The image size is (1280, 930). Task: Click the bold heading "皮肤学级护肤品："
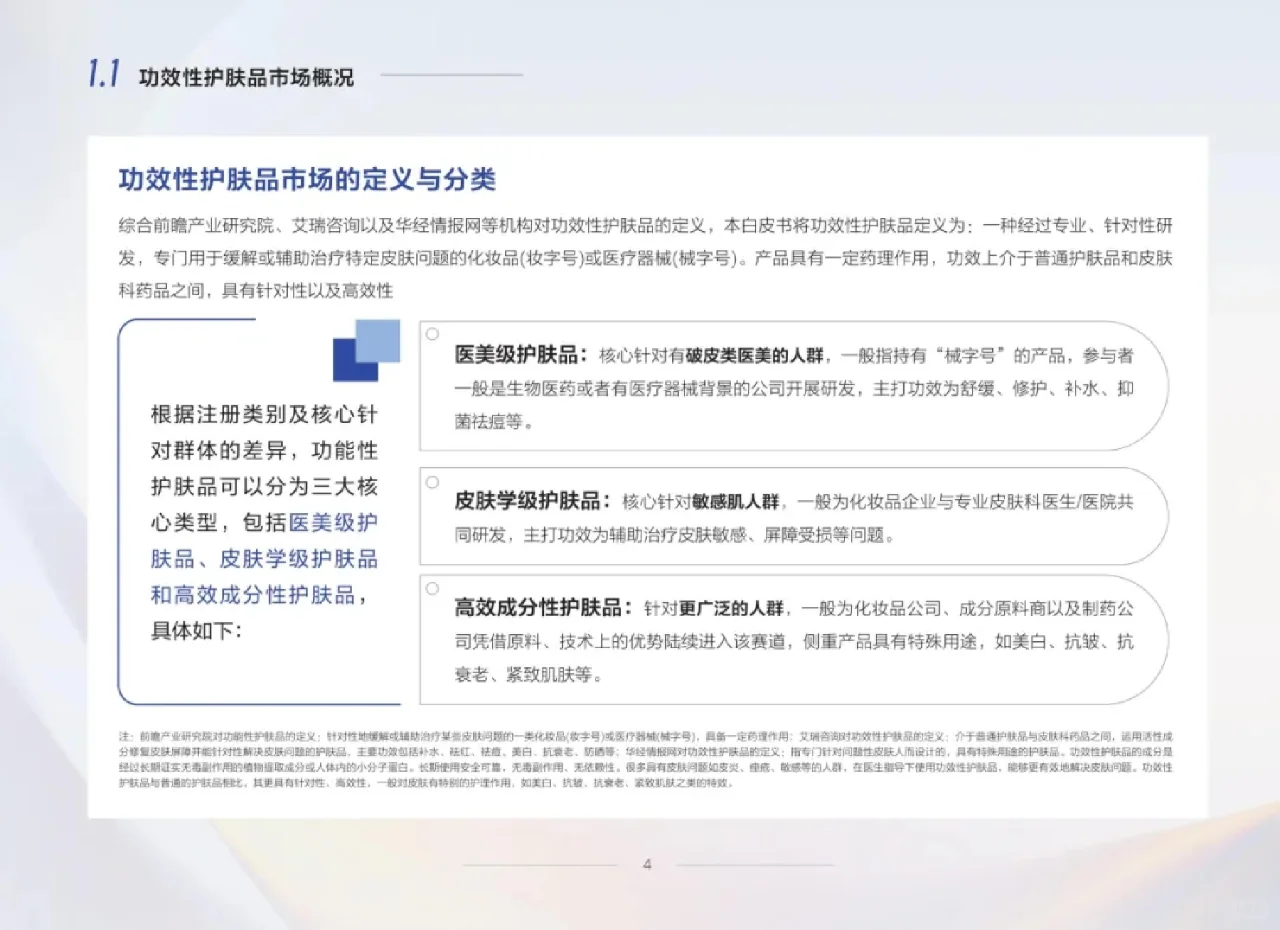pos(533,502)
